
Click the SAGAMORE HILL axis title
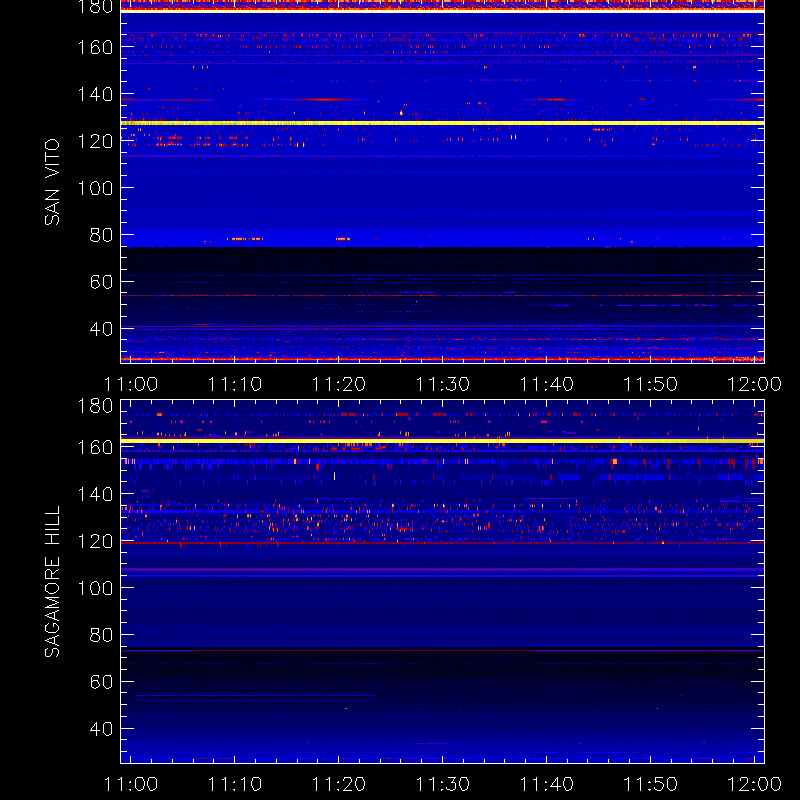point(52,582)
